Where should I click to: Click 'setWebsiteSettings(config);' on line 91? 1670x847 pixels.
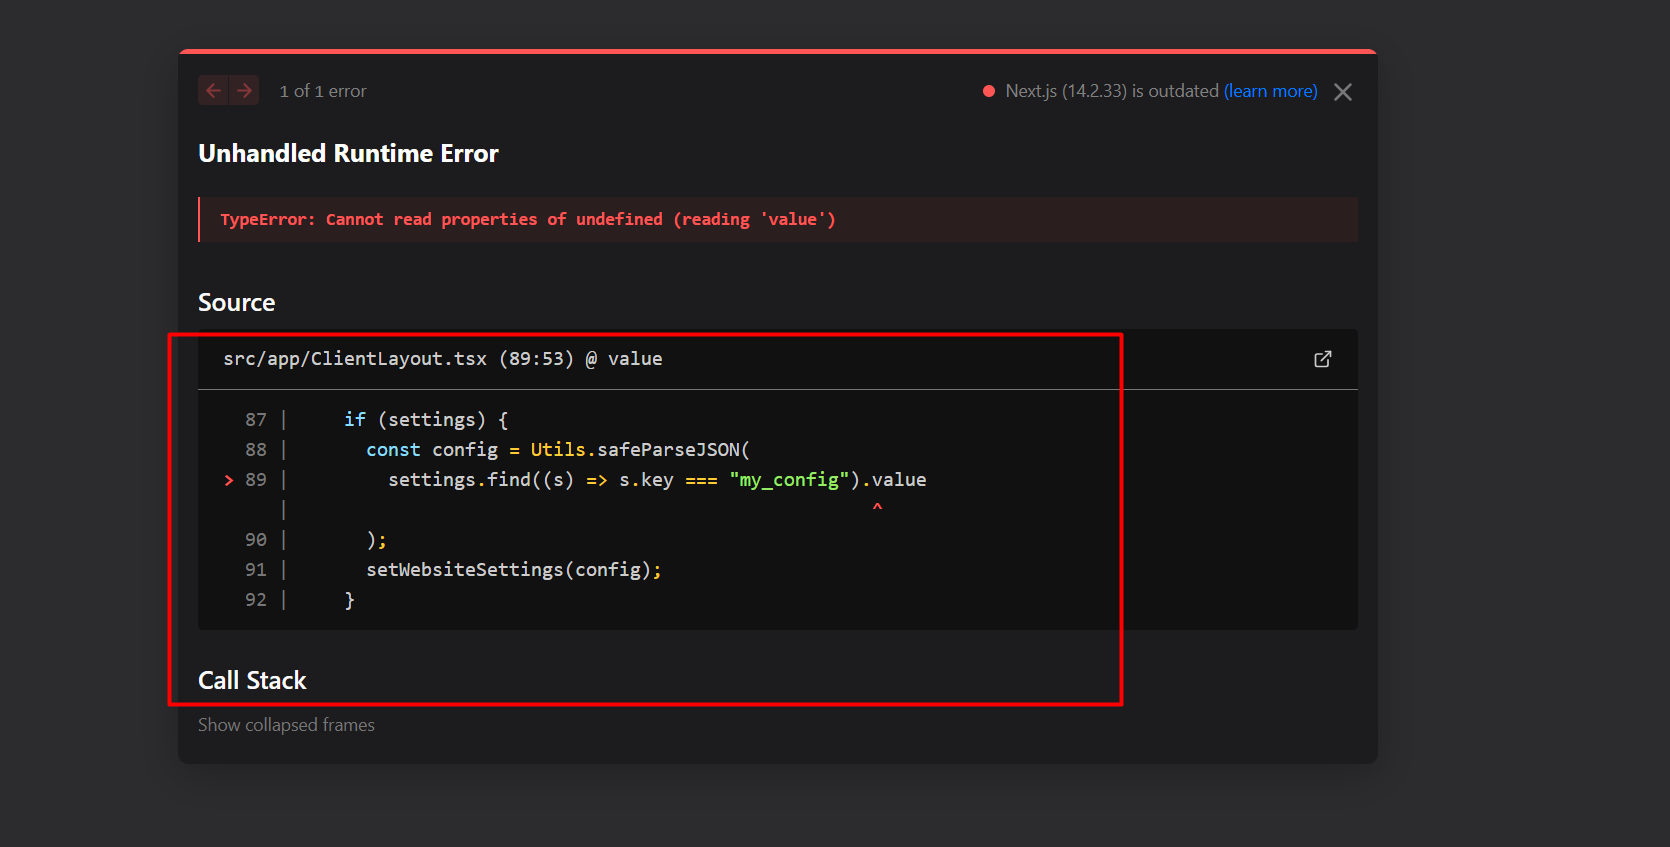513,570
